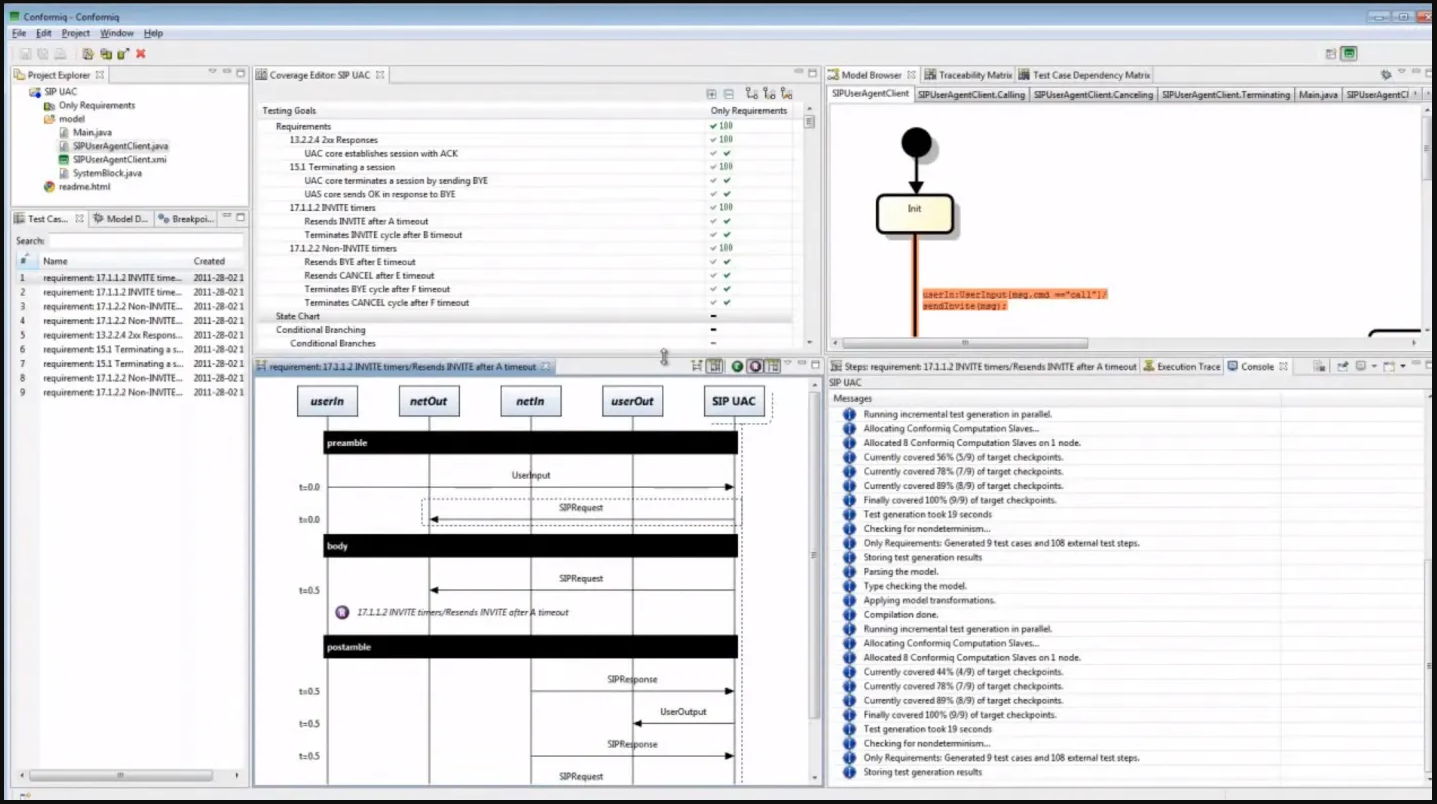
Task: Select test case 5 '13.2.2.4 2xx Respons...'
Action: [130, 335]
